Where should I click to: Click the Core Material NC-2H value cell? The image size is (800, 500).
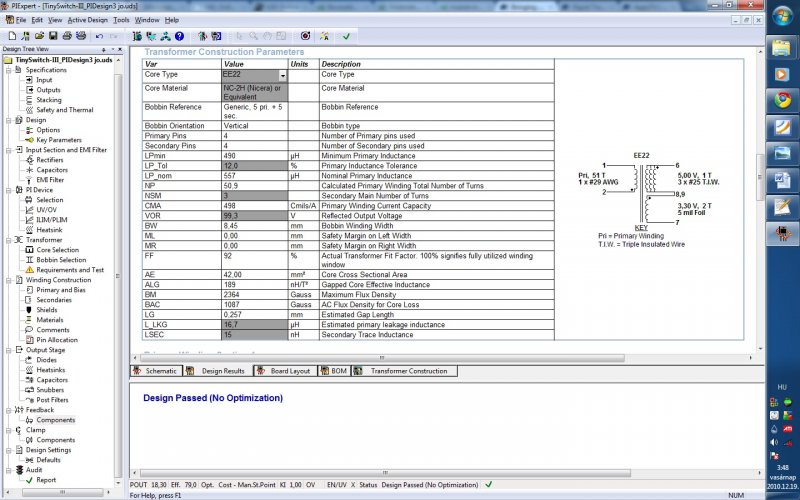[x=255, y=92]
